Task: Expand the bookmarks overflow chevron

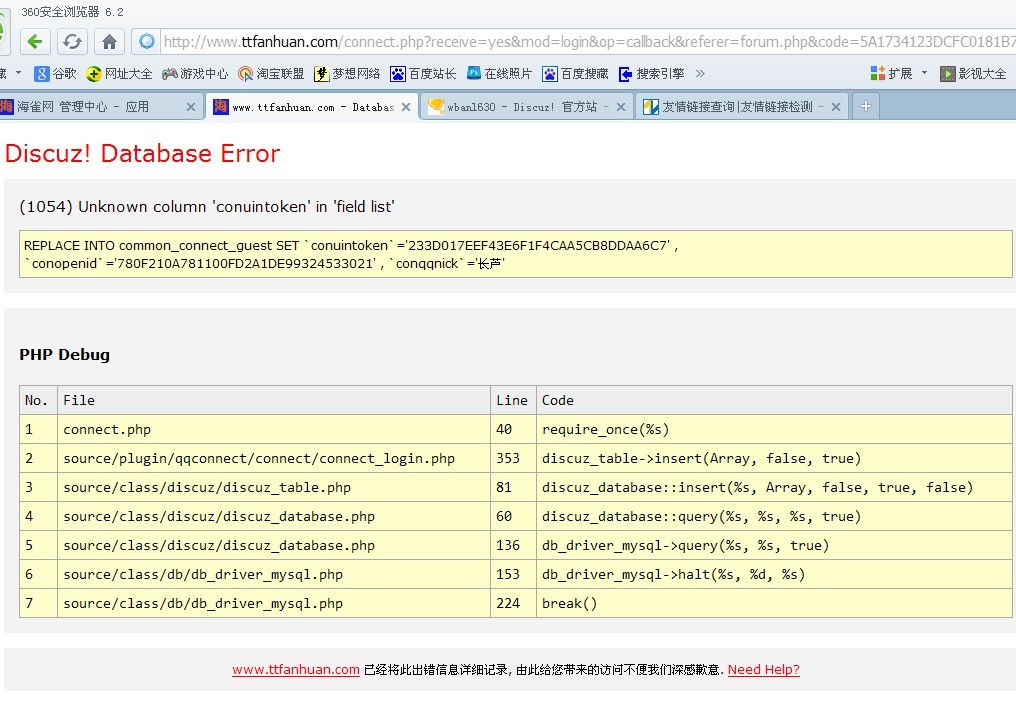Action: click(x=700, y=74)
